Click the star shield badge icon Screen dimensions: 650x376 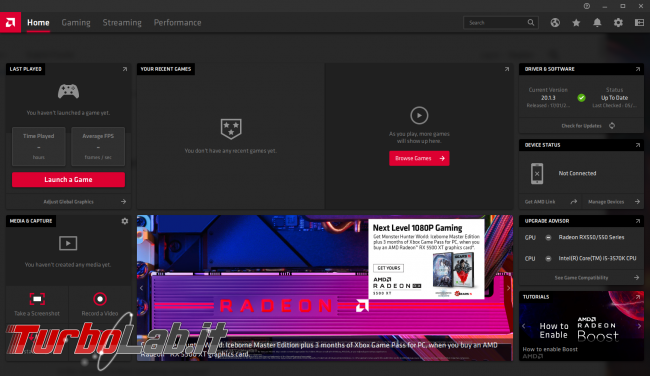point(231,129)
